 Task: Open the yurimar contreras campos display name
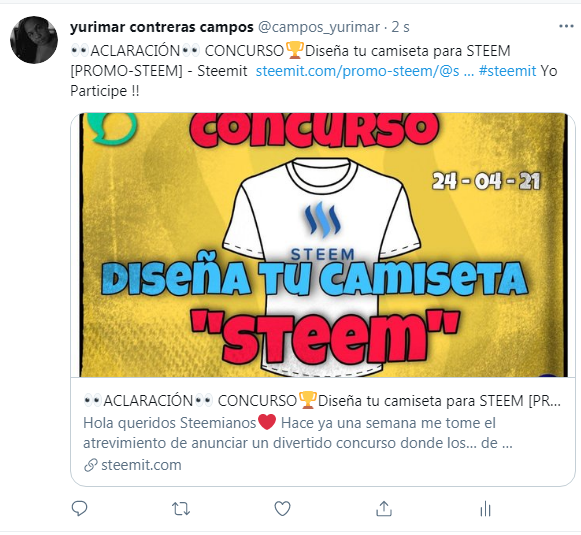[x=162, y=27]
